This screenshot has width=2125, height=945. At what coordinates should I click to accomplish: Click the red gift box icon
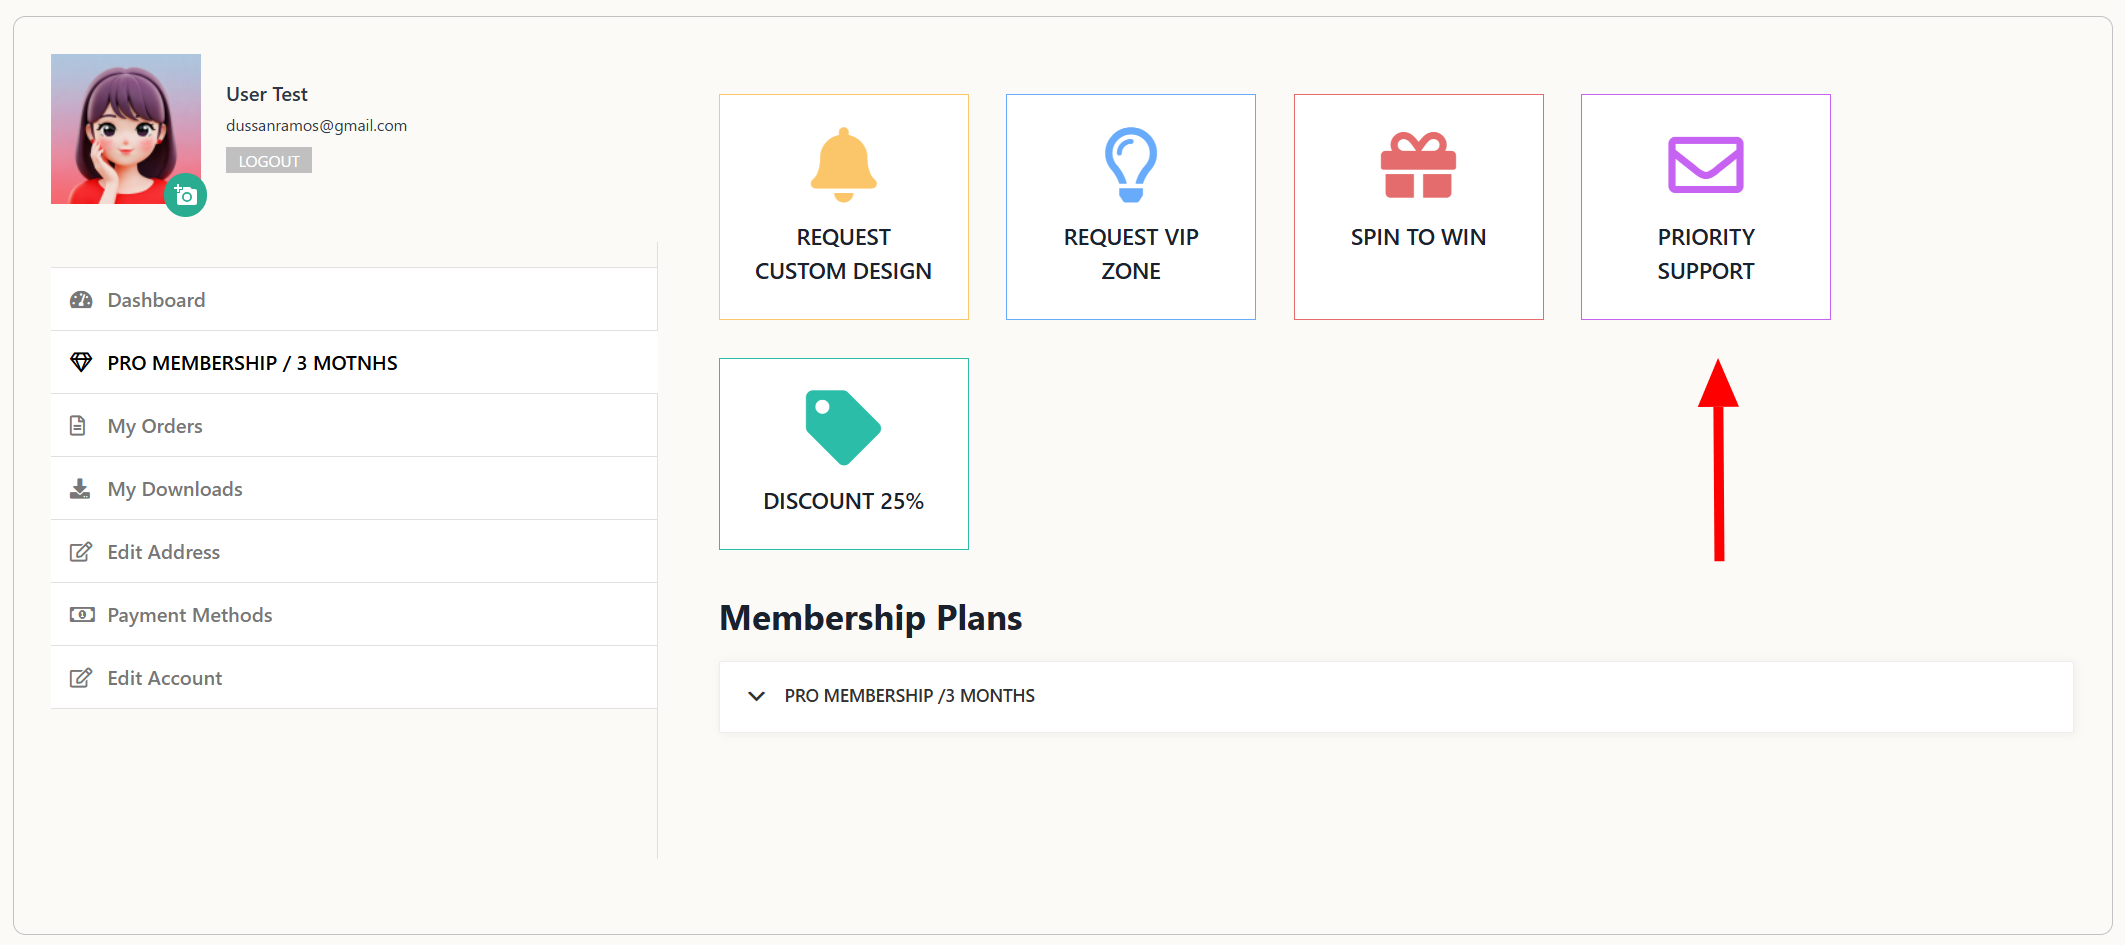click(x=1418, y=165)
